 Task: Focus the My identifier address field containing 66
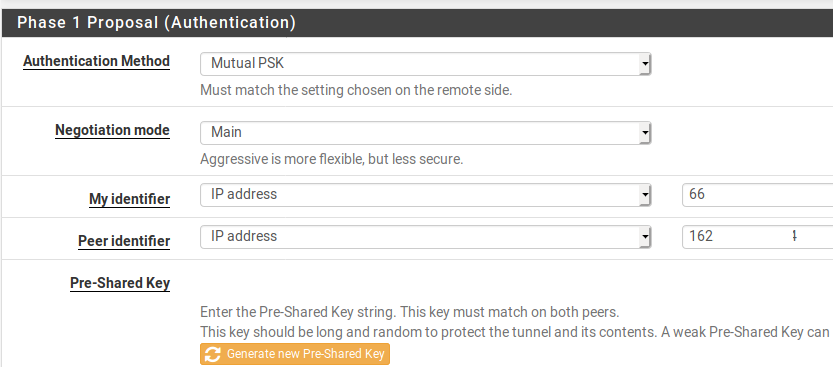click(758, 195)
